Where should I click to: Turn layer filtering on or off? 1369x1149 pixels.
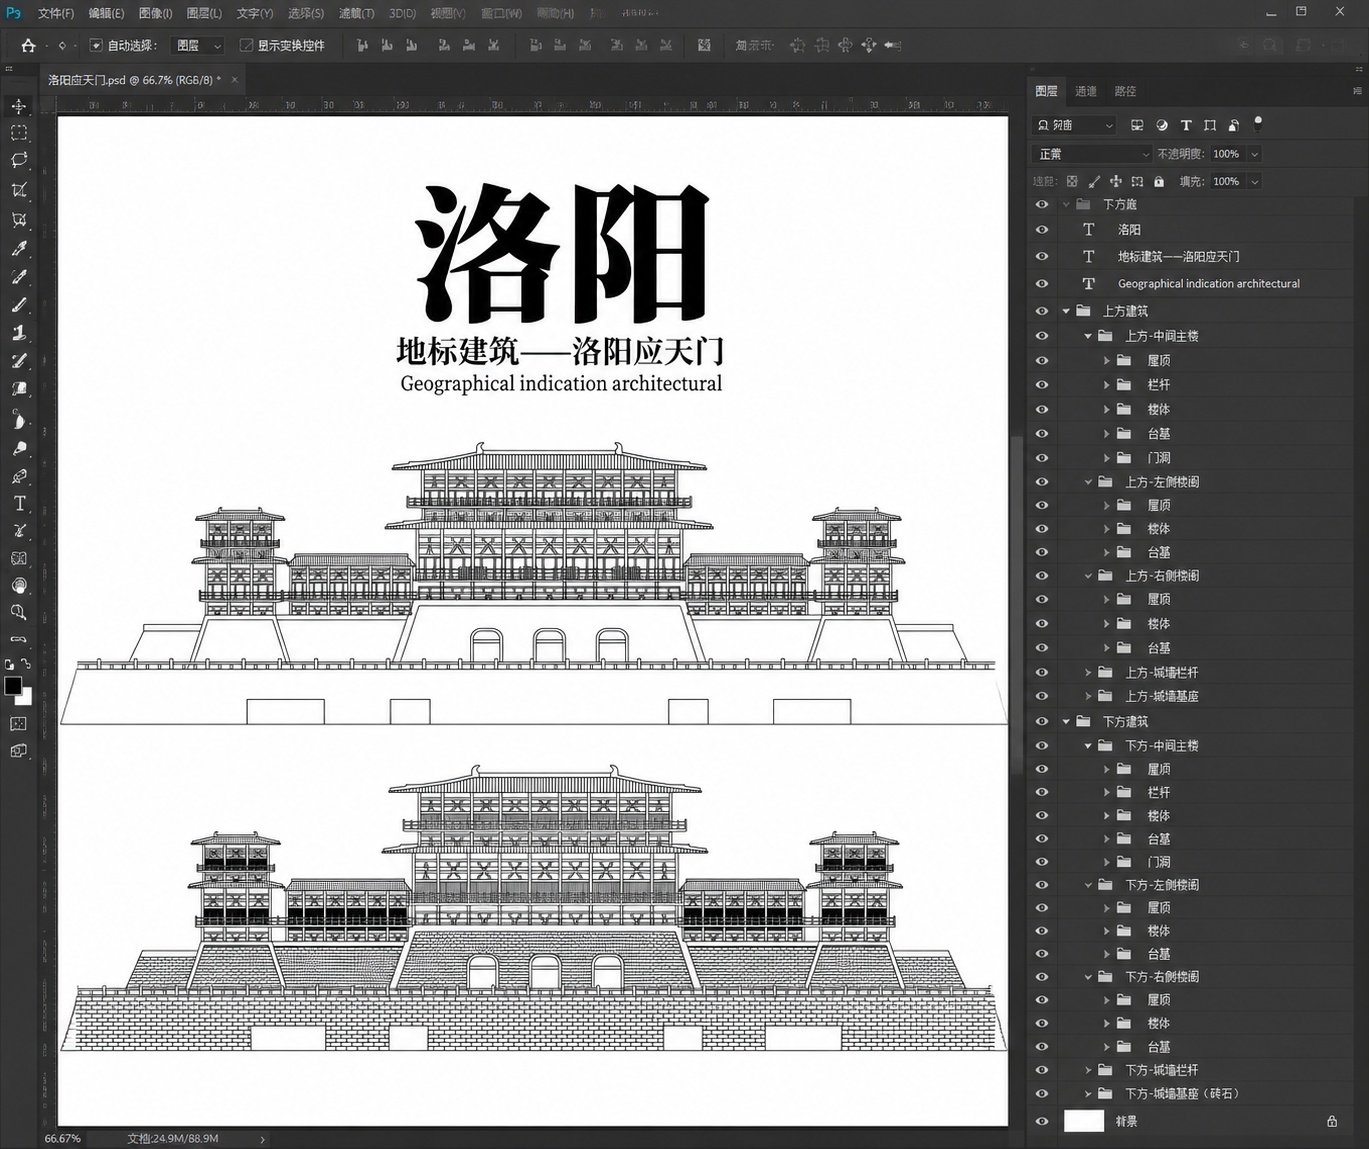coord(1258,124)
